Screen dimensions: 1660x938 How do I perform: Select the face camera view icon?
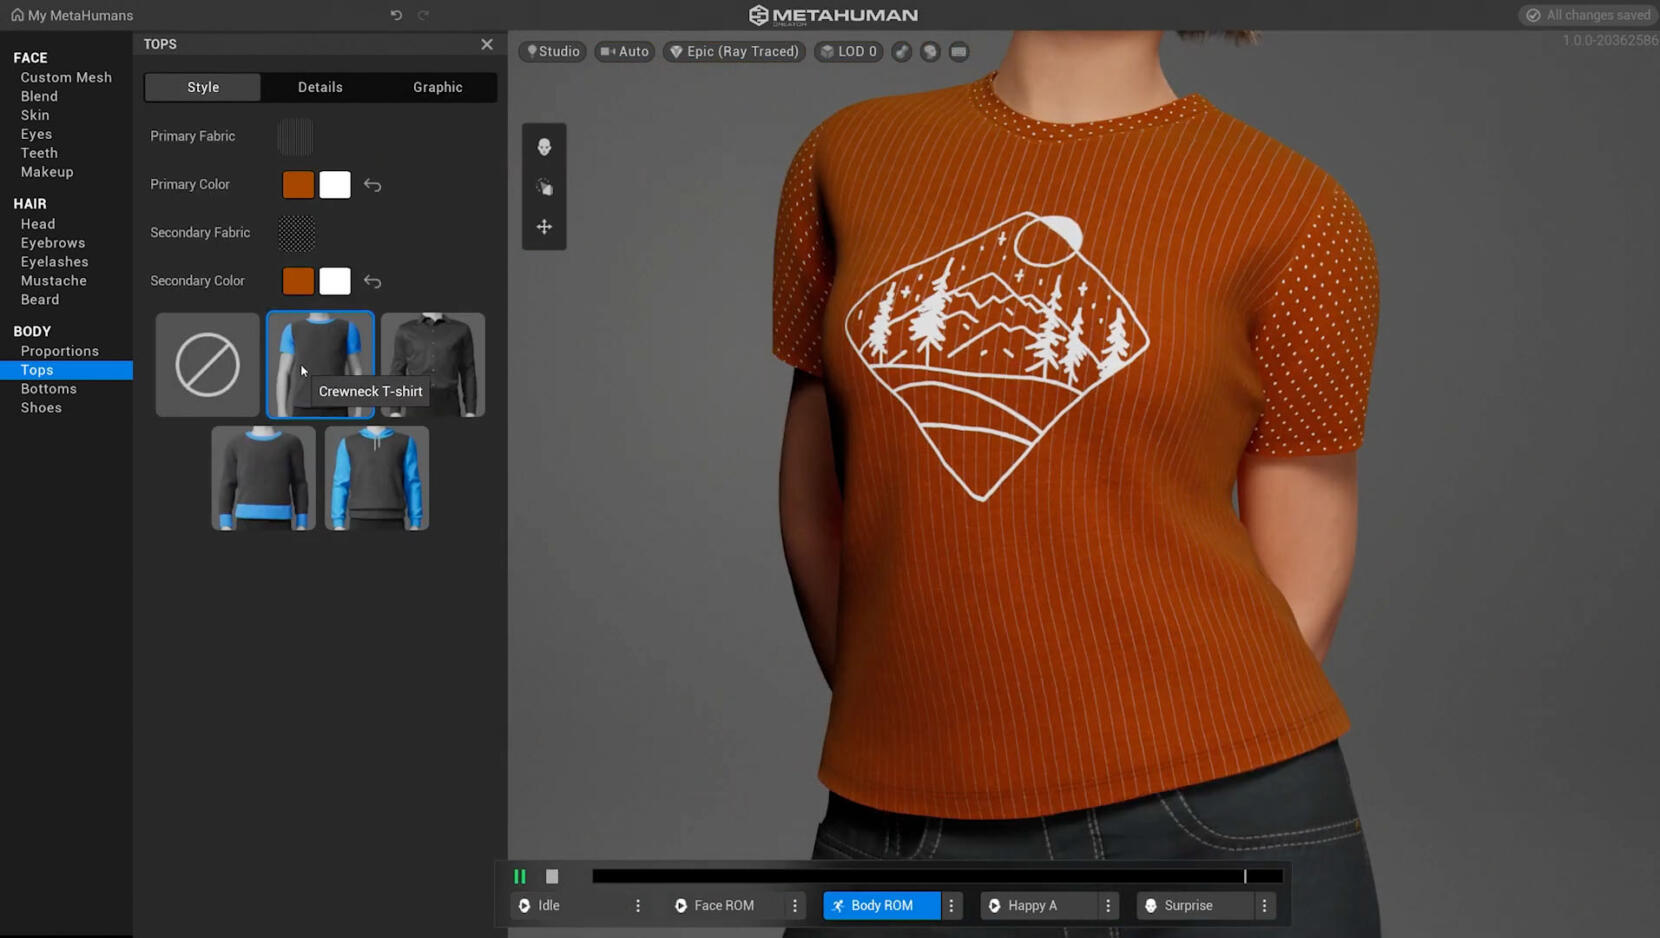pos(544,147)
